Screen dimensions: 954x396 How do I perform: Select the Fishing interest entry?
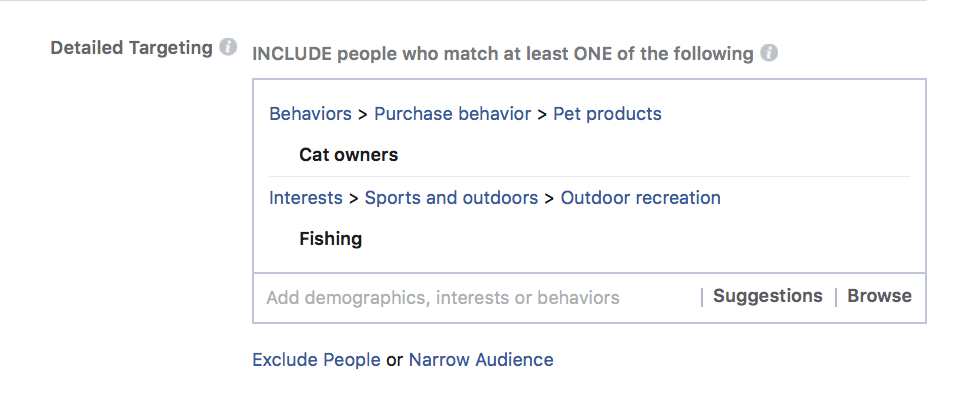(x=330, y=238)
